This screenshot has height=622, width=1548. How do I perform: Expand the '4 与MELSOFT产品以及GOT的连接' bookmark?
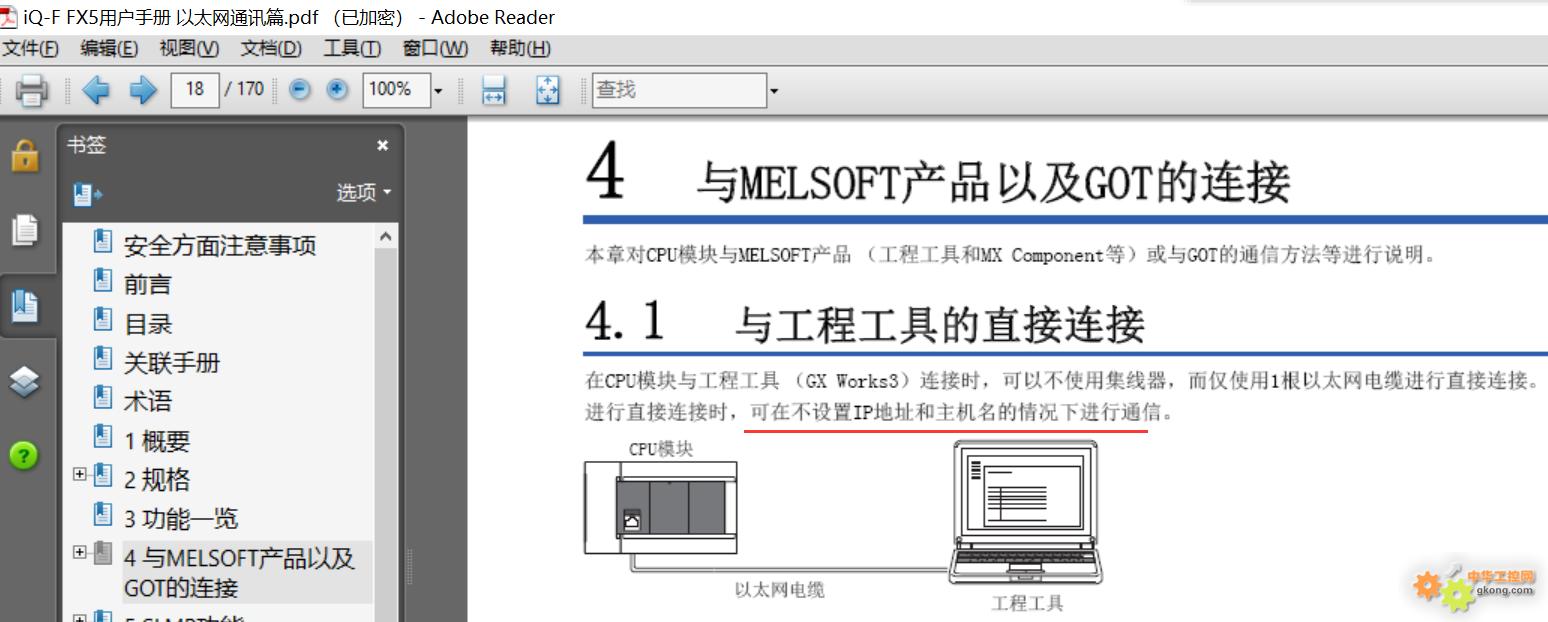coord(80,551)
